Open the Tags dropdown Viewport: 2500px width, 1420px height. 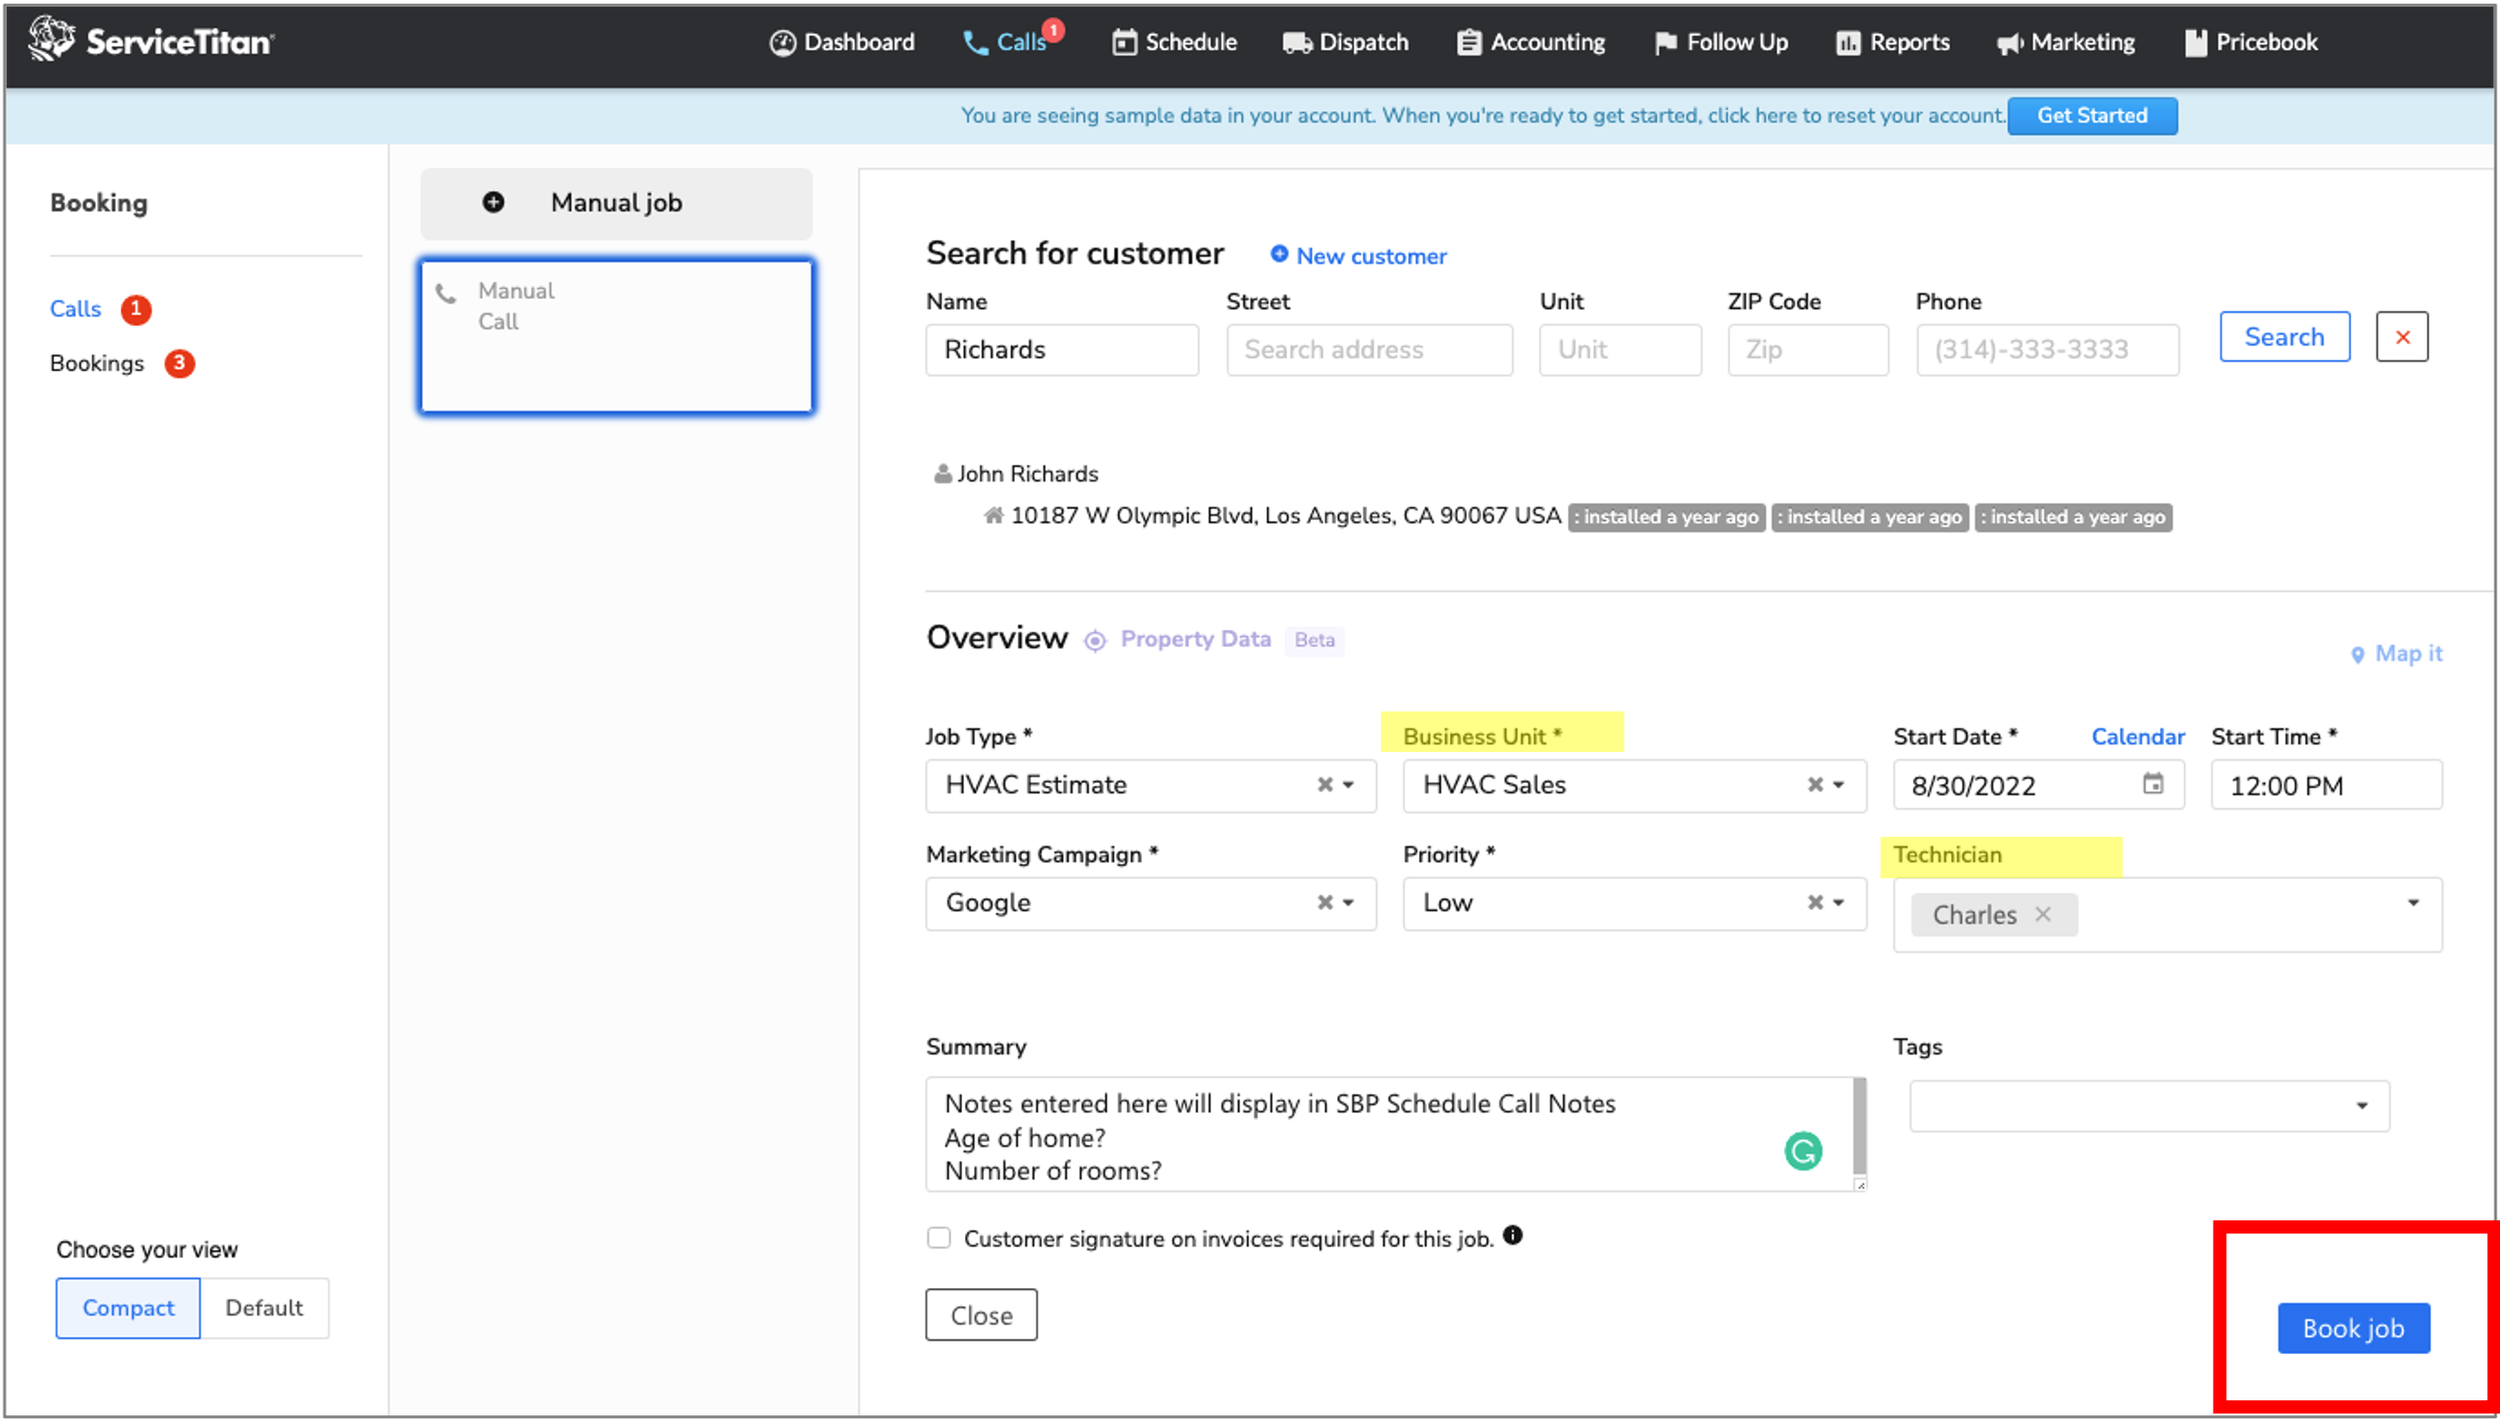(x=2361, y=1106)
